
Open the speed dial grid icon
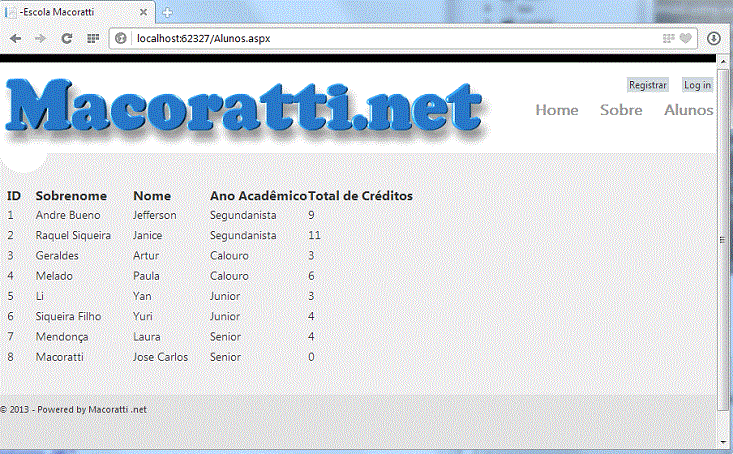coord(93,38)
